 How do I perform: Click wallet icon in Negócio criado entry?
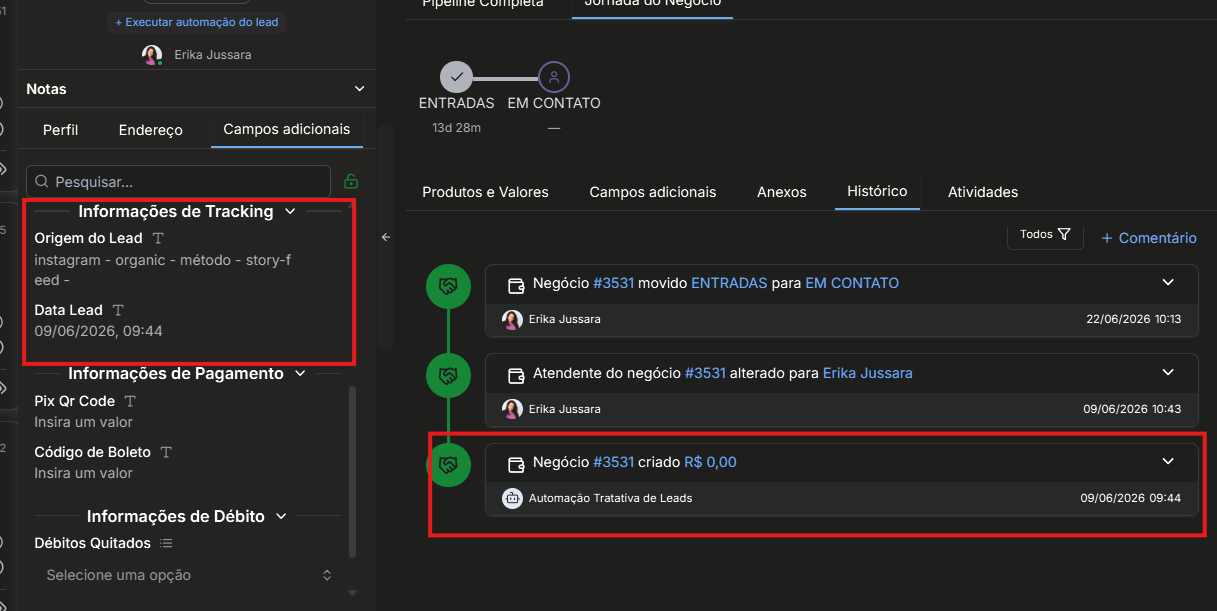516,463
